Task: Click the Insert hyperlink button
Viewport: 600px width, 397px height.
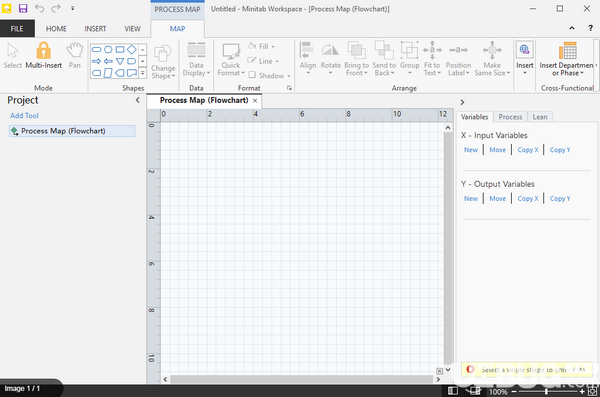Action: pos(525,57)
